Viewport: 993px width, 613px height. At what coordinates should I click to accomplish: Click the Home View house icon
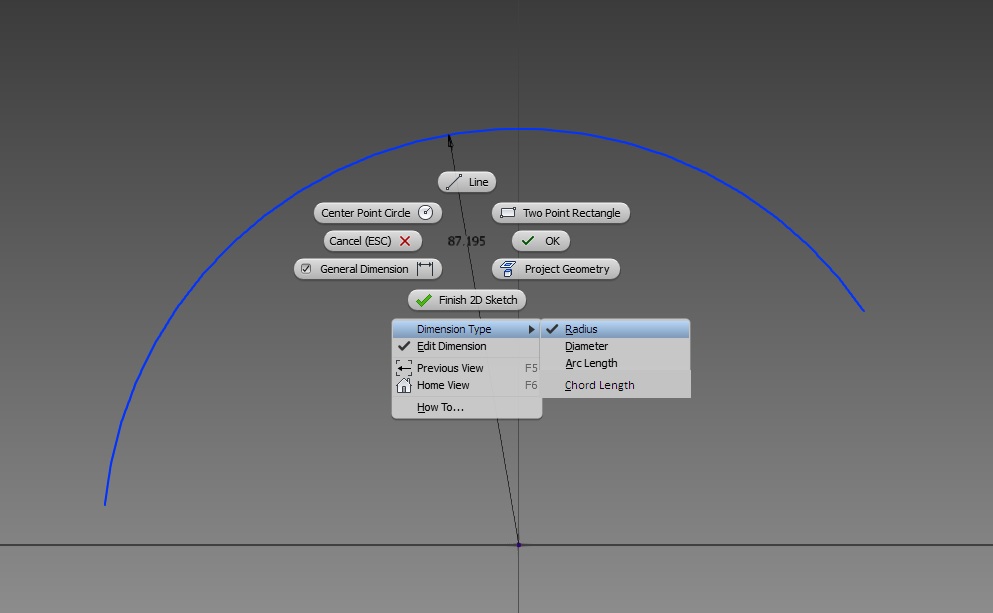[x=404, y=385]
